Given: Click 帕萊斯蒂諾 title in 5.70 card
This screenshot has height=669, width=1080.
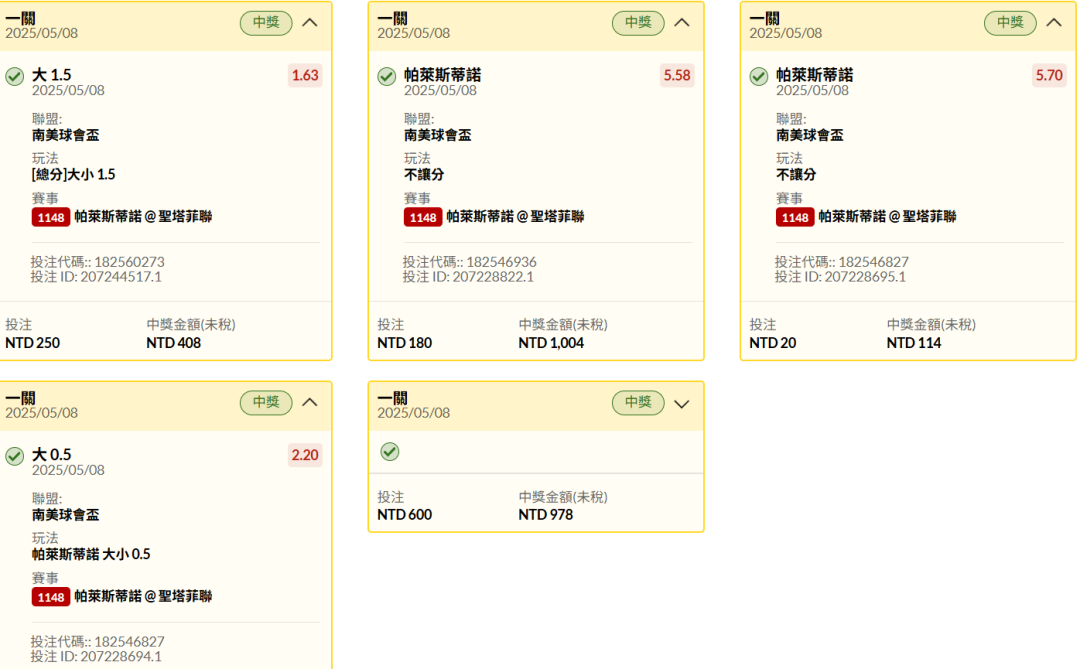Looking at the screenshot, I should point(814,74).
